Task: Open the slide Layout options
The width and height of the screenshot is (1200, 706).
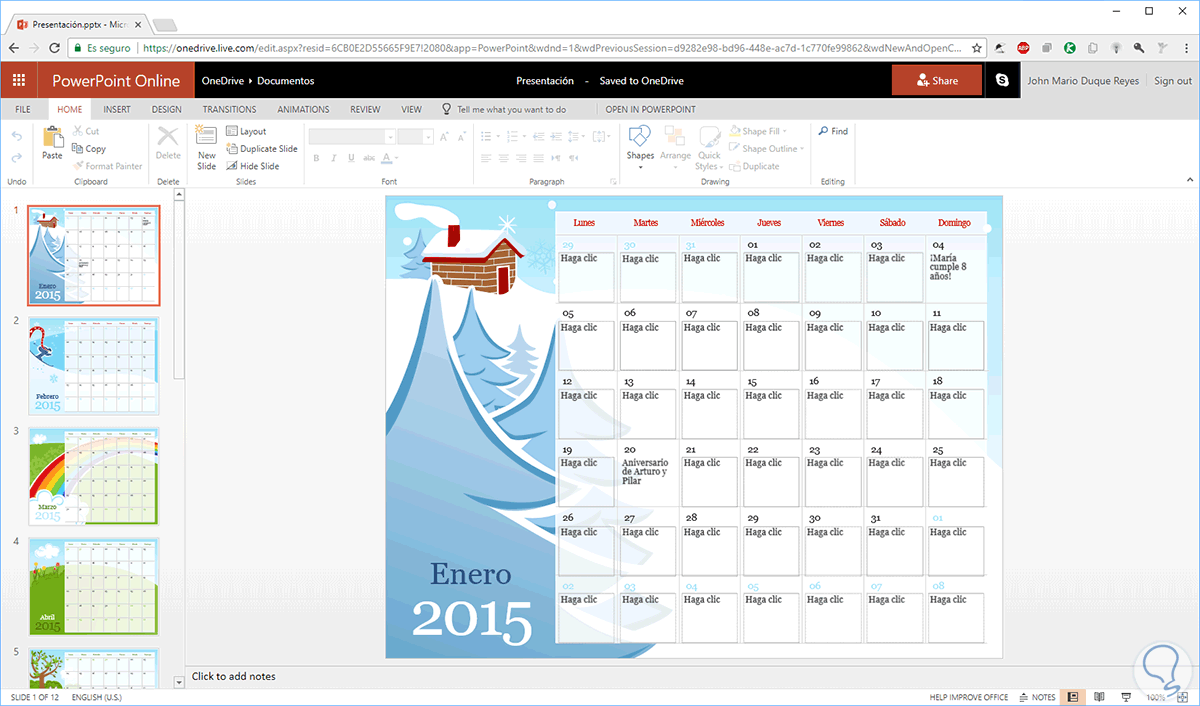Action: (245, 131)
